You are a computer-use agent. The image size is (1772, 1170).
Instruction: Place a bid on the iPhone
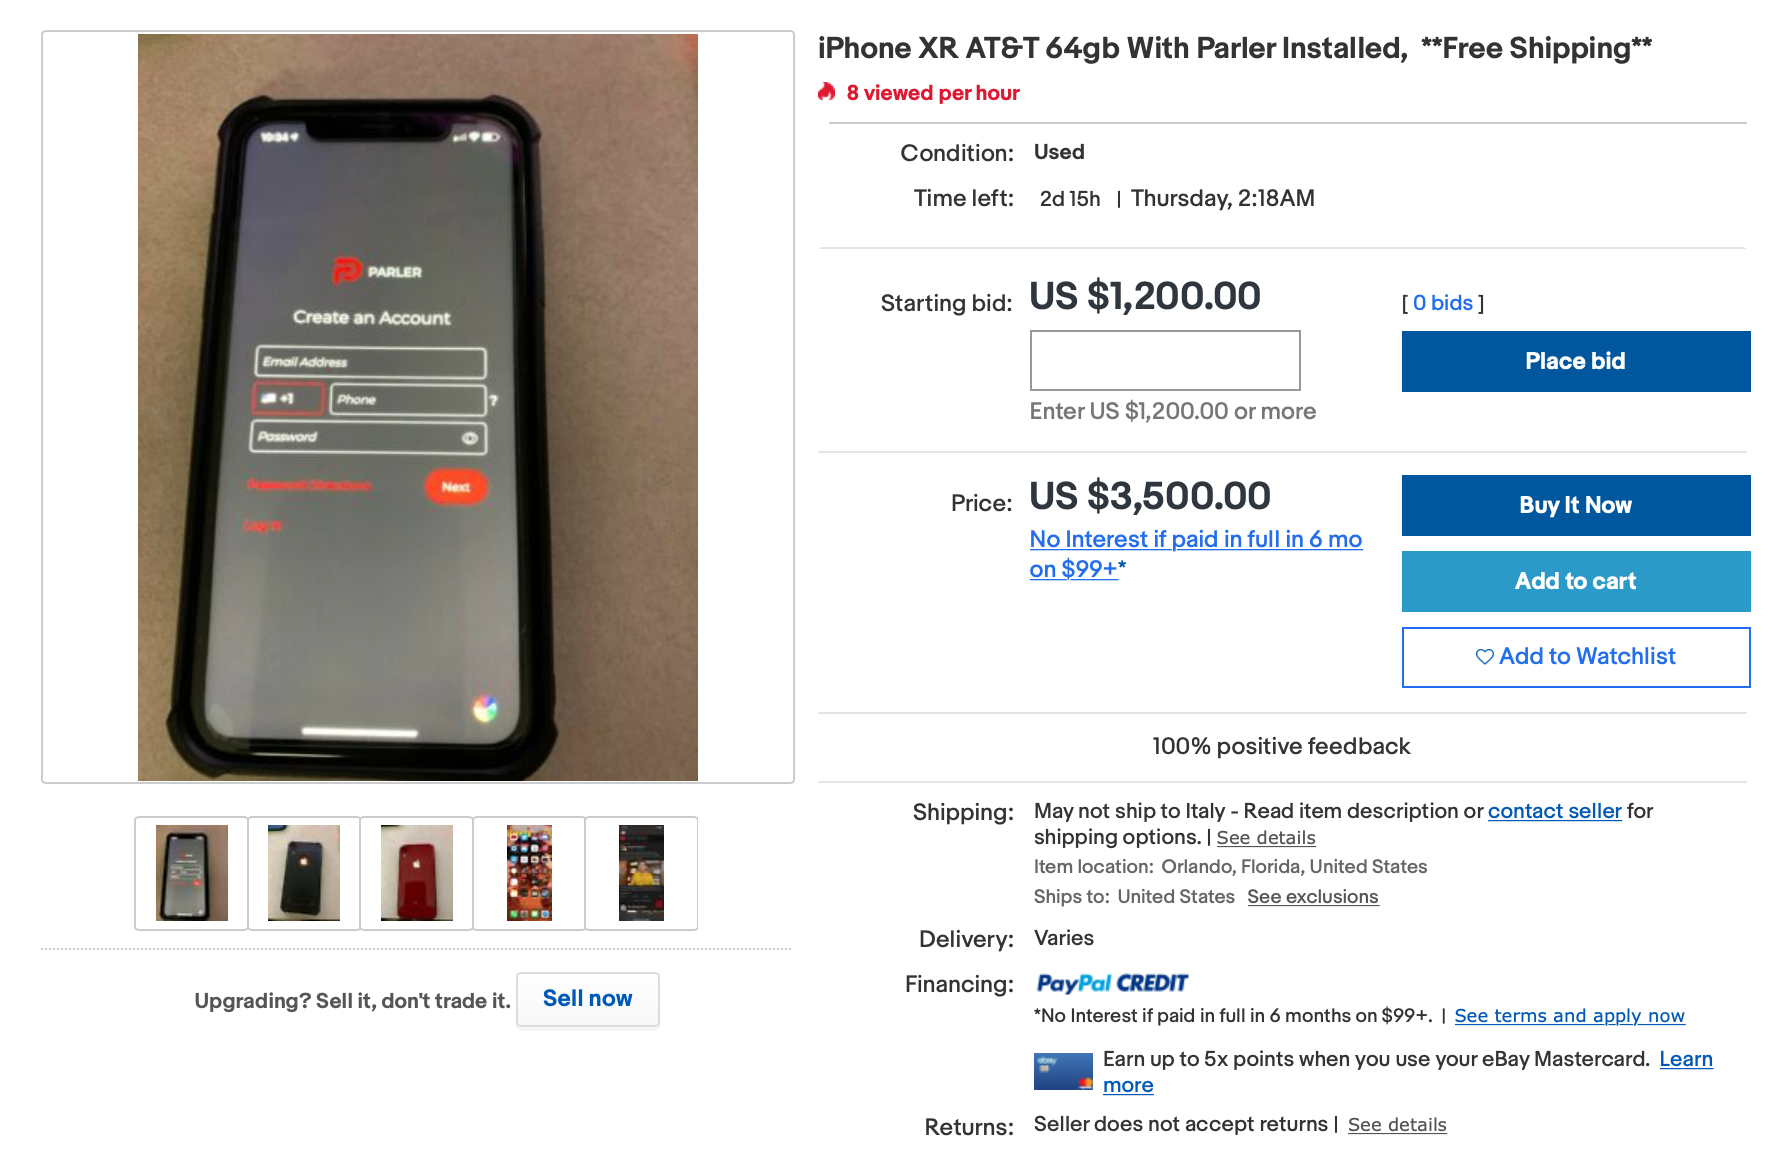point(1576,361)
